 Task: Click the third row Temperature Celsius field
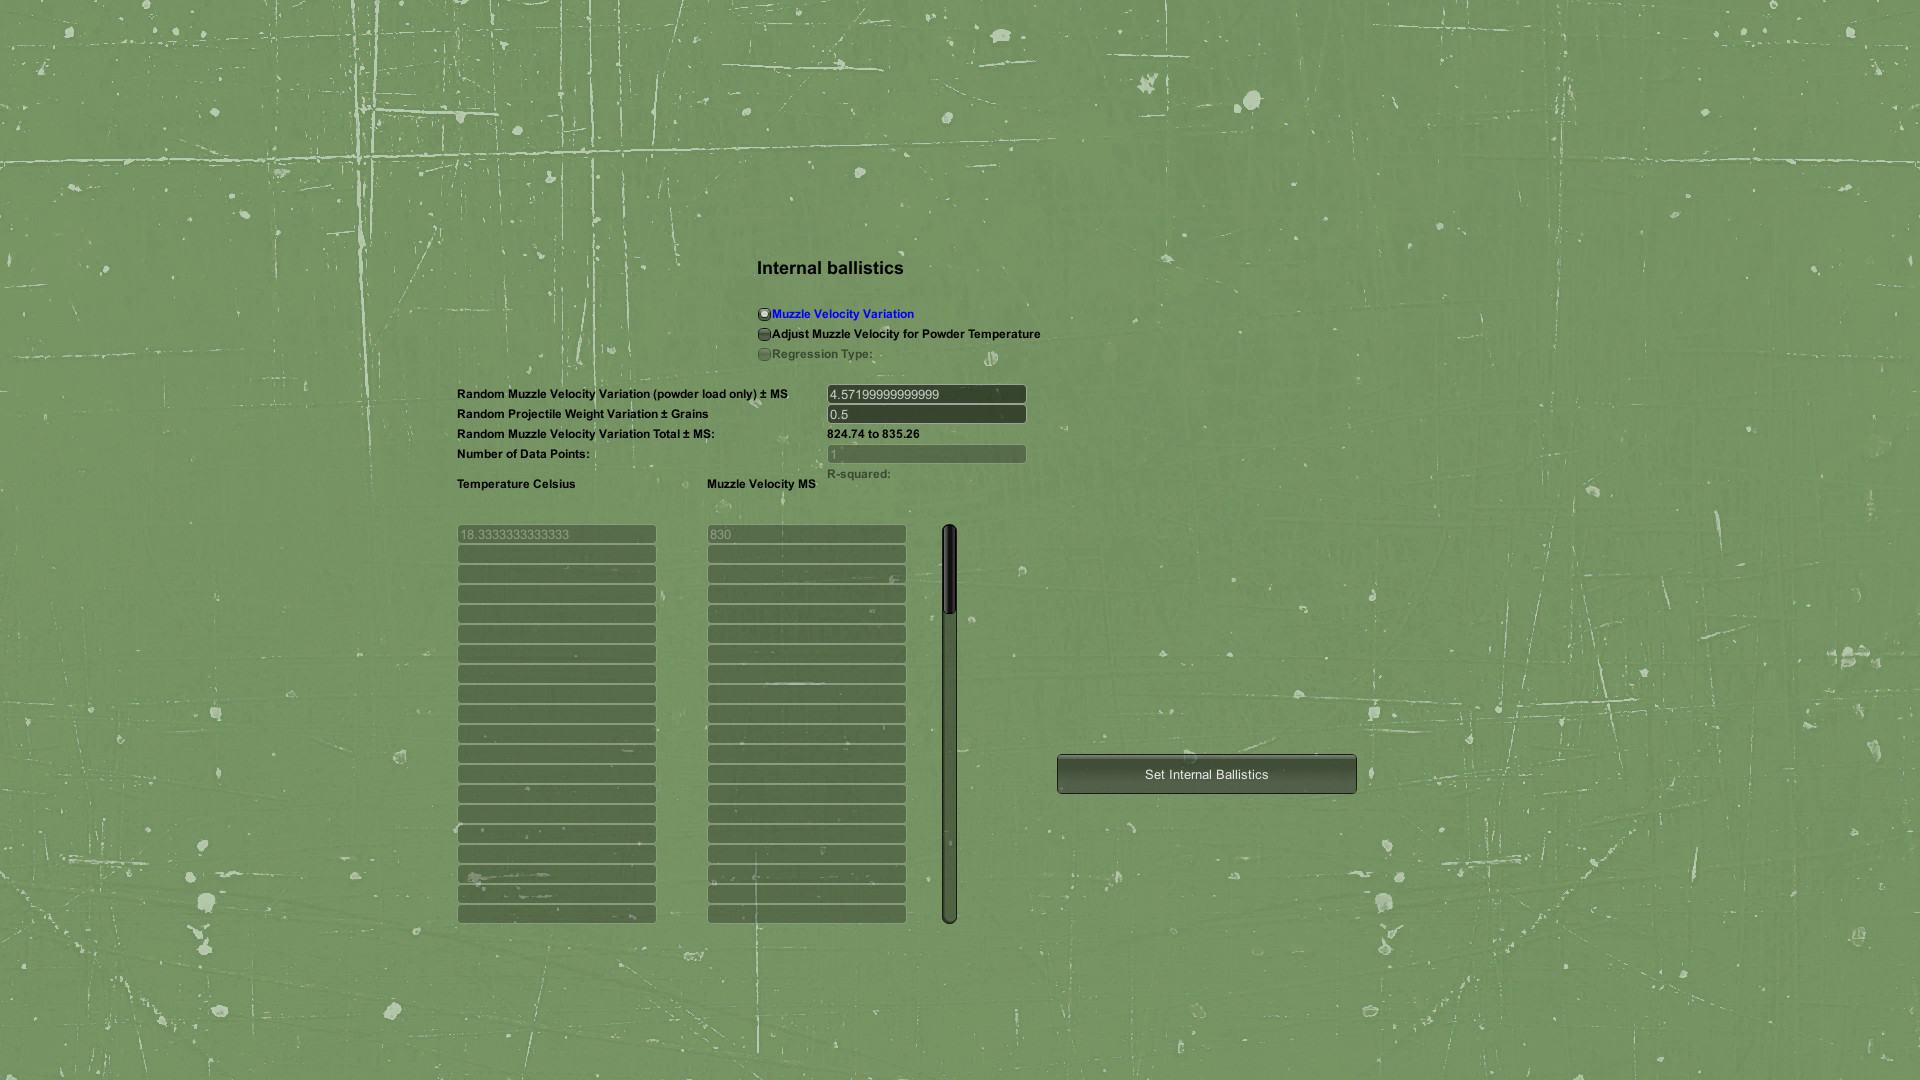556,574
